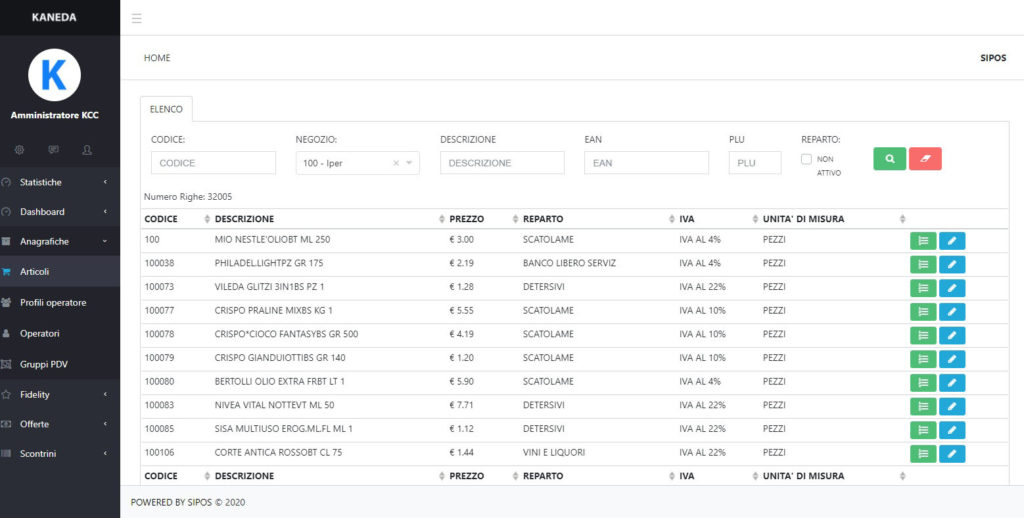Go to Gruppi PDV menu item
Screen dimensions: 1024x518
pyautogui.click(x=43, y=364)
